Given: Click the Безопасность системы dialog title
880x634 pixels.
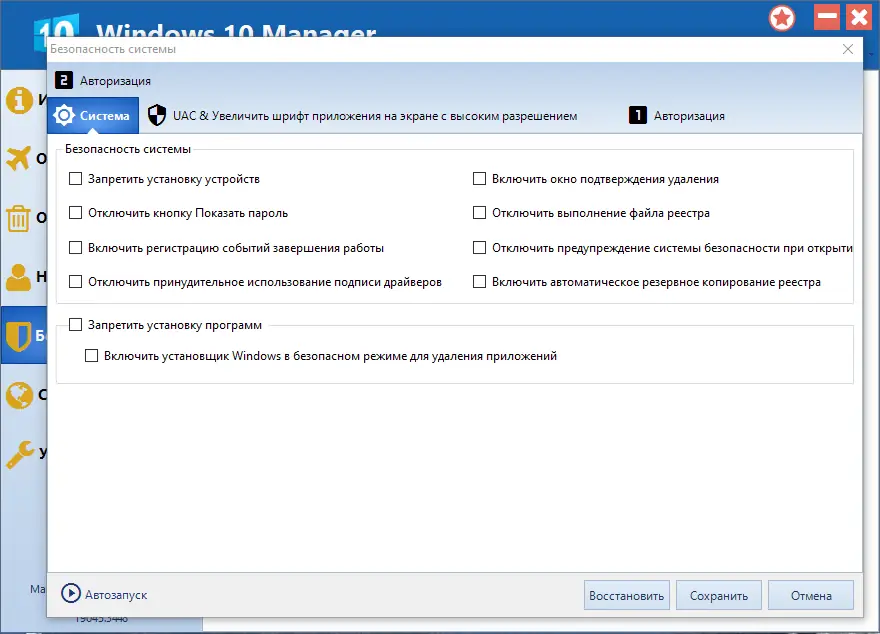Looking at the screenshot, I should (x=113, y=49).
